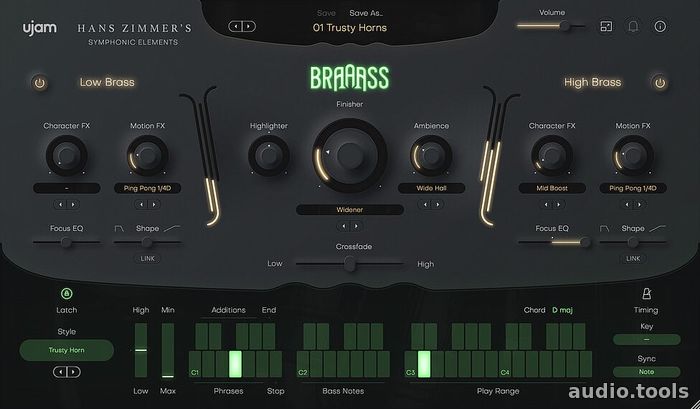Select the previous preset arrow in the top bar

[235, 26]
